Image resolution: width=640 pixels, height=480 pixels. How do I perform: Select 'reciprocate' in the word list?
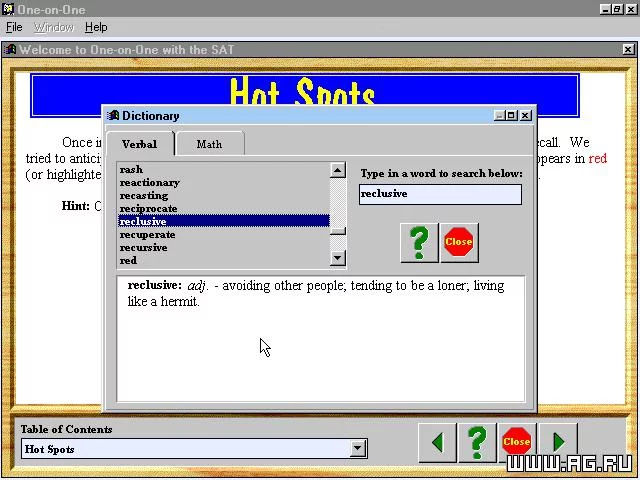pos(224,209)
